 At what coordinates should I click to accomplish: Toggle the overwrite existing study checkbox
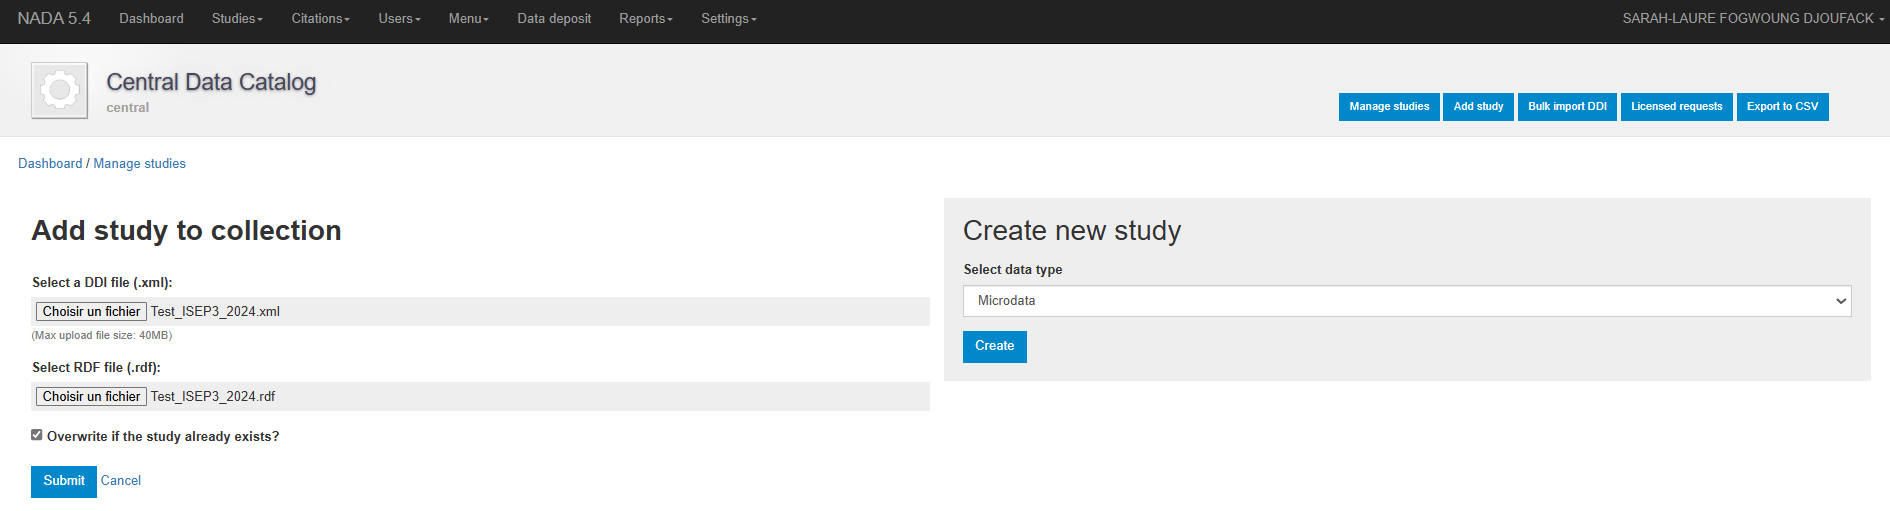(x=37, y=435)
